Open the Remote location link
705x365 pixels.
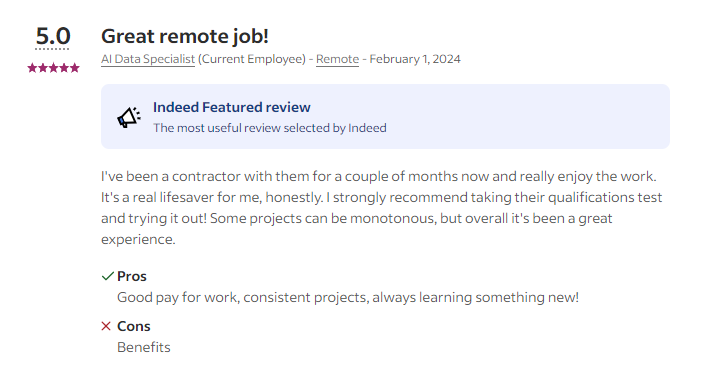pyautogui.click(x=337, y=59)
